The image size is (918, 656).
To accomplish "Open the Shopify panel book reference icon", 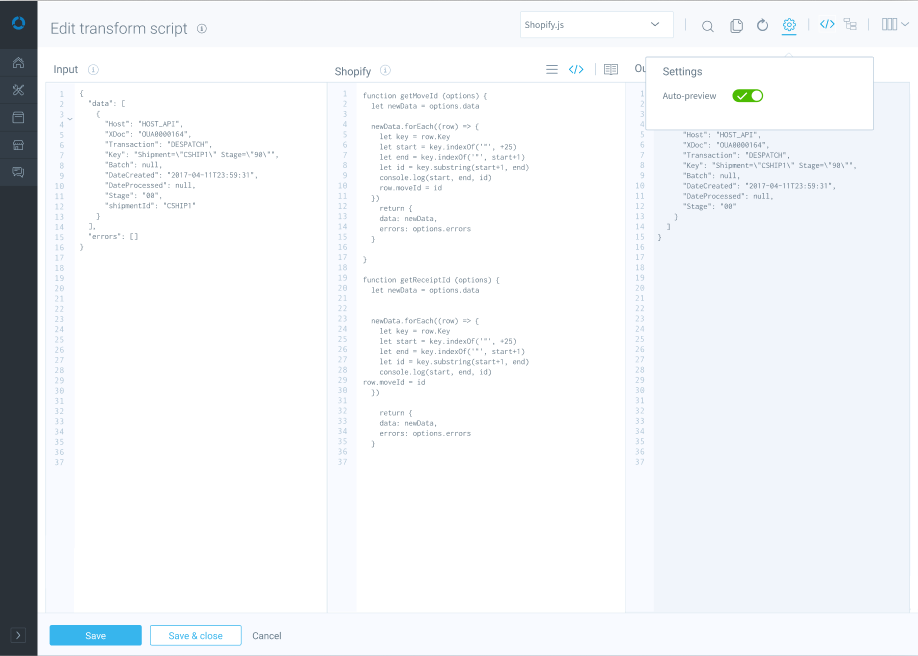I will pyautogui.click(x=611, y=70).
